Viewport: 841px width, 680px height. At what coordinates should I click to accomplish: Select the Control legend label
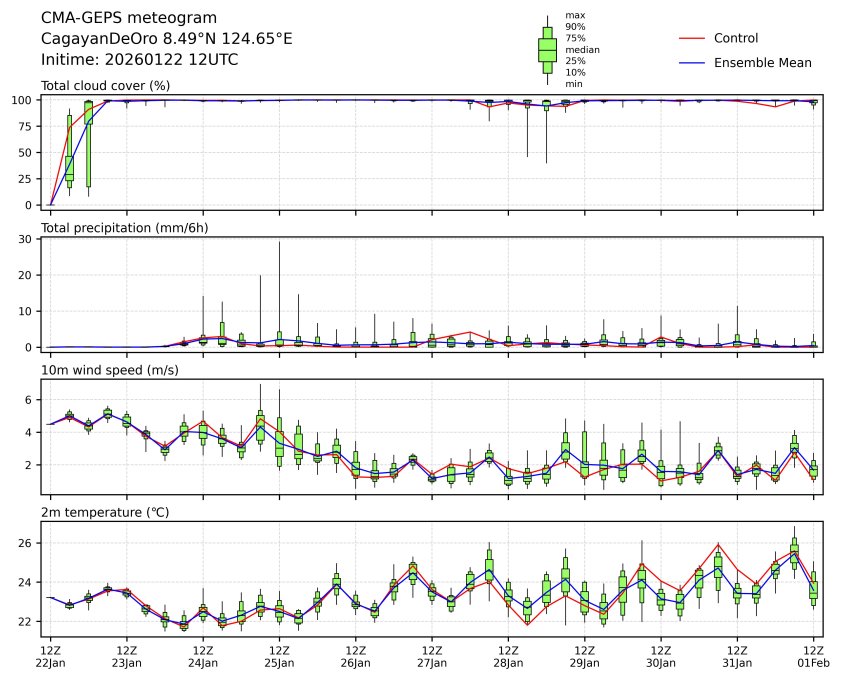click(736, 38)
